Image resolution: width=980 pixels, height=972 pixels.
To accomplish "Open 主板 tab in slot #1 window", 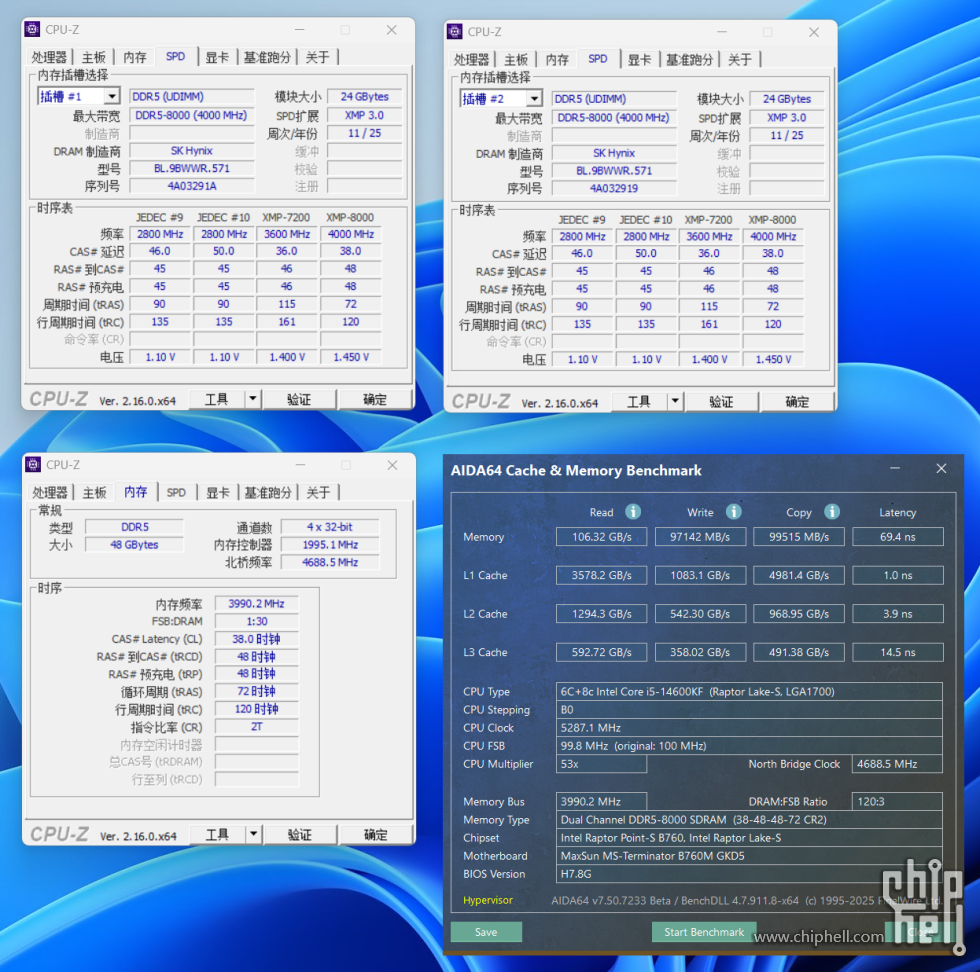I will coord(94,58).
